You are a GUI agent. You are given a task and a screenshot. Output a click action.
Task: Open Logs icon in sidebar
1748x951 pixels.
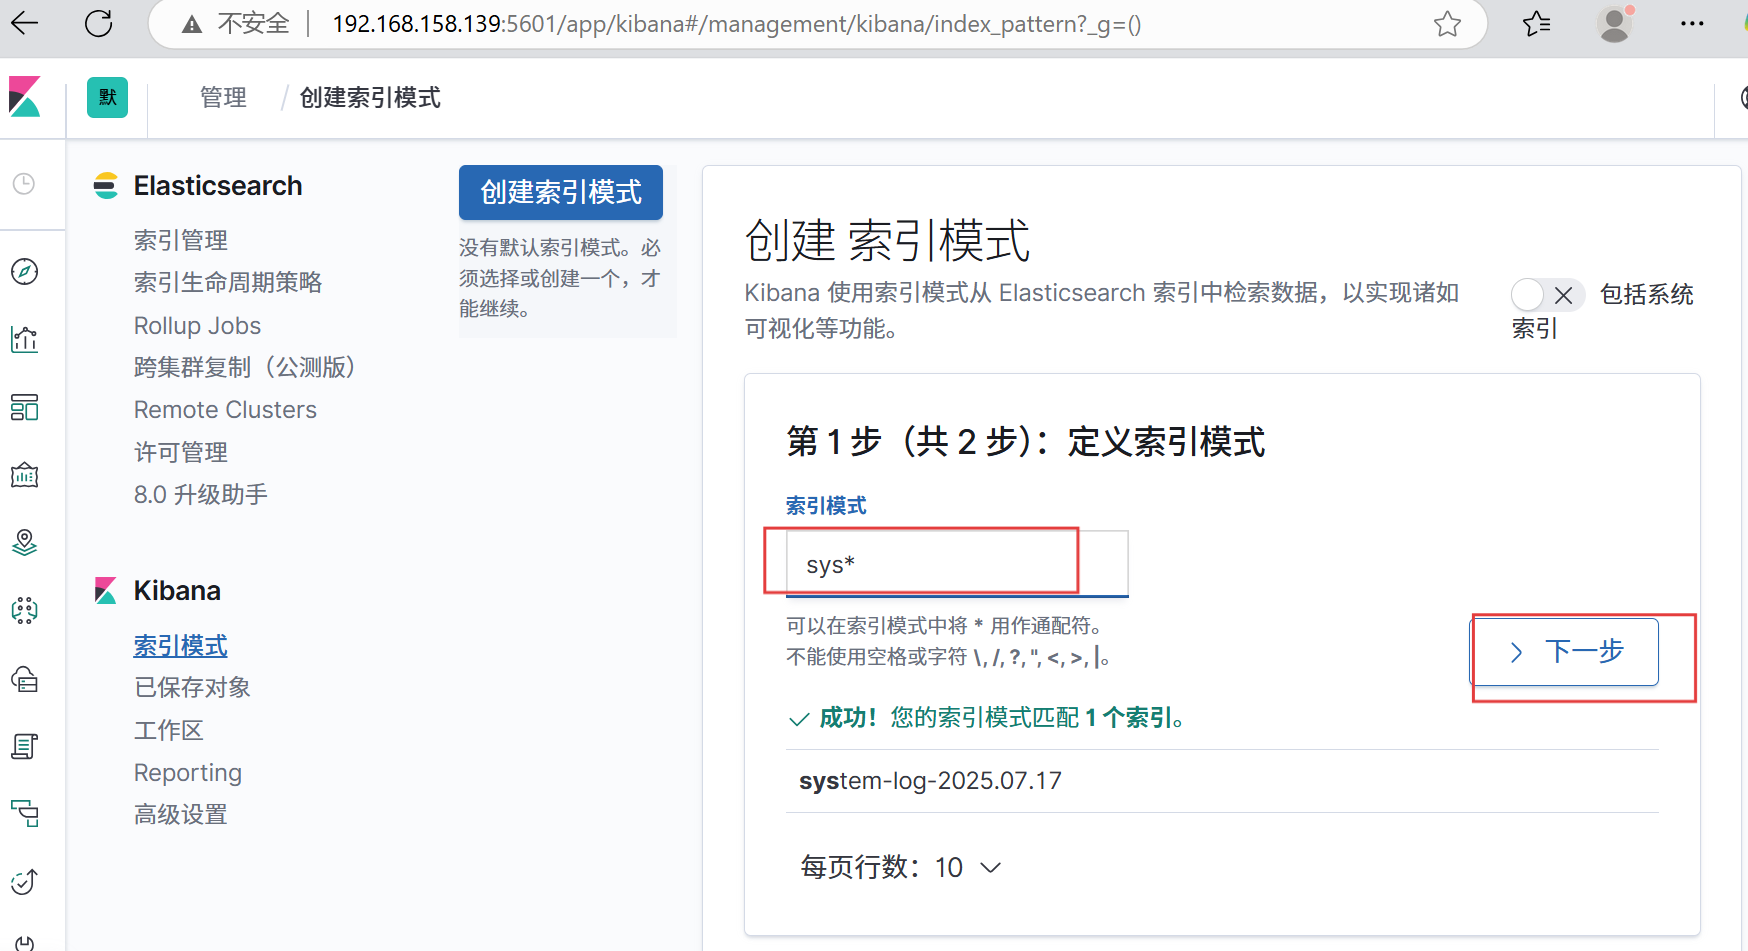pyautogui.click(x=24, y=746)
